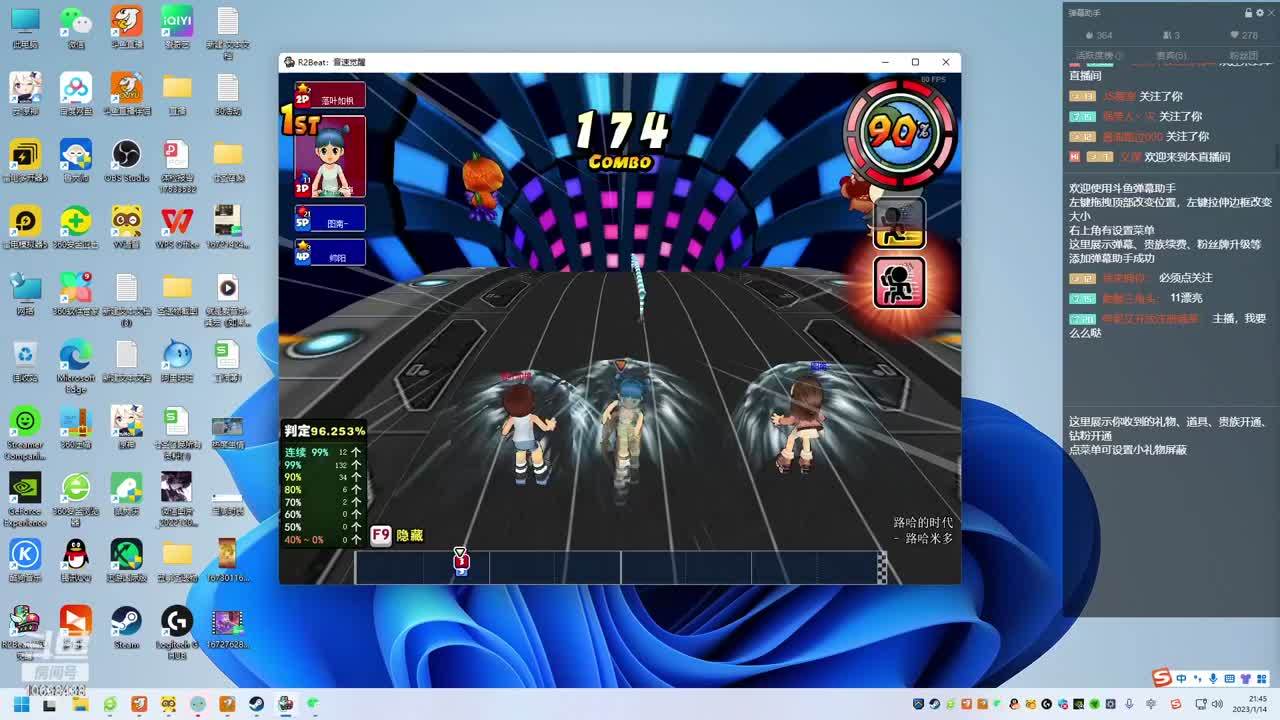Select the first tab in danmu assistant
1280x720 pixels.
coord(1098,56)
